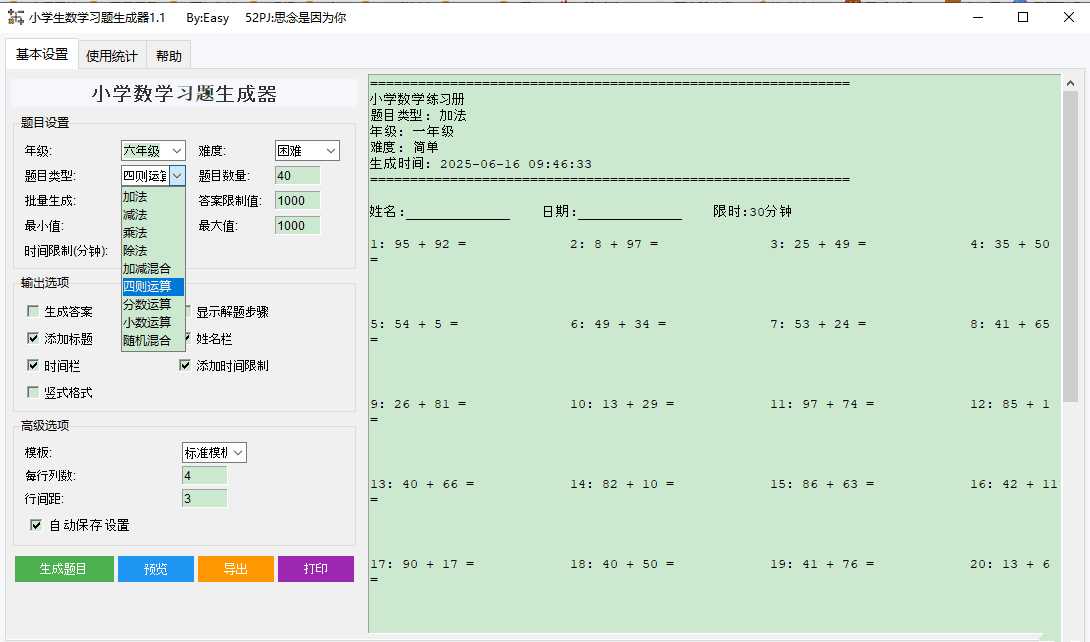Enable the 竖式格式 (vertical format) checkbox
This screenshot has width=1090, height=642.
tap(33, 392)
